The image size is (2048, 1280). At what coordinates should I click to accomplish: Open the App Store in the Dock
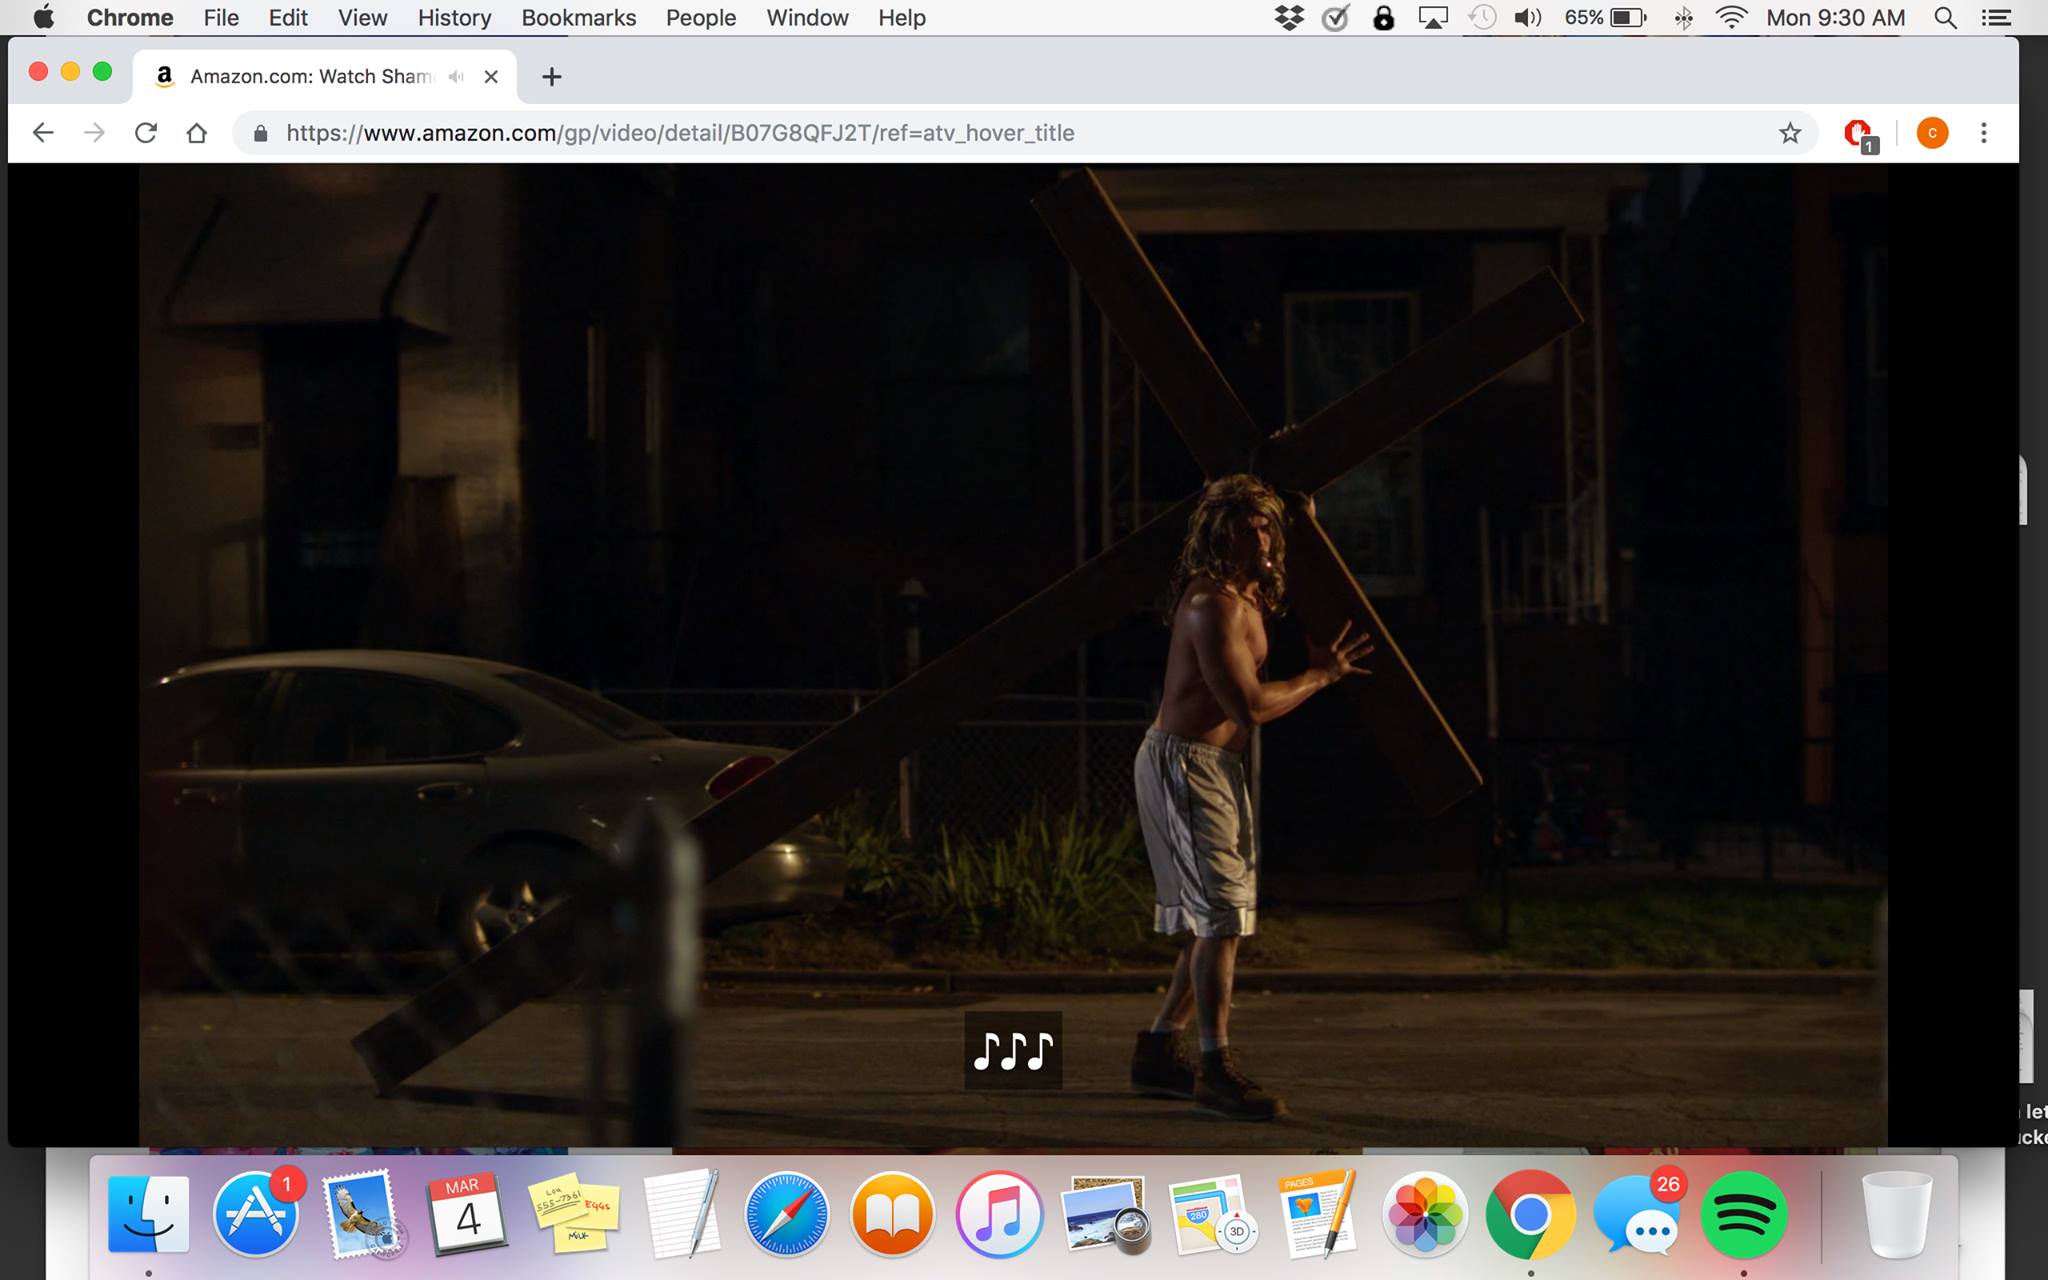[x=256, y=1214]
